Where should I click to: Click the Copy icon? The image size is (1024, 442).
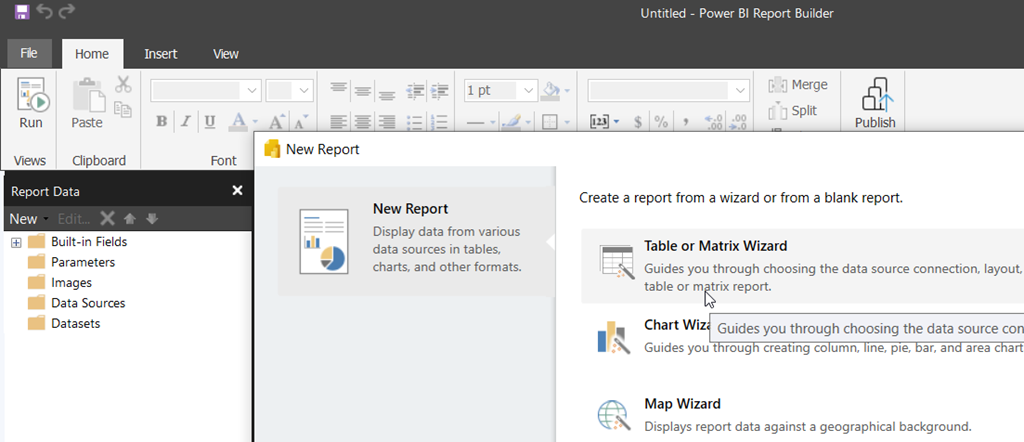[x=123, y=109]
